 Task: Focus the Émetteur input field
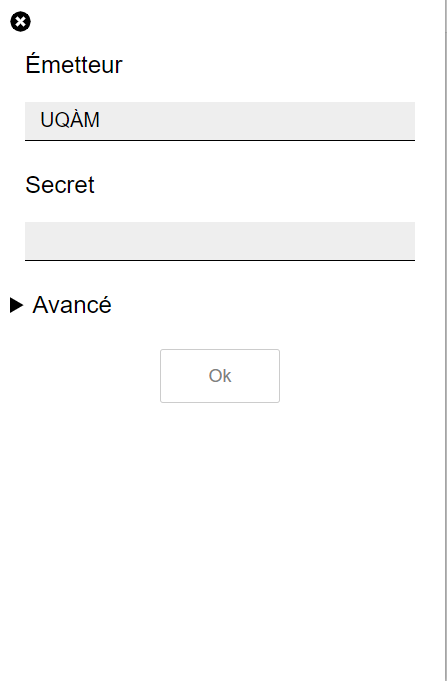point(220,121)
